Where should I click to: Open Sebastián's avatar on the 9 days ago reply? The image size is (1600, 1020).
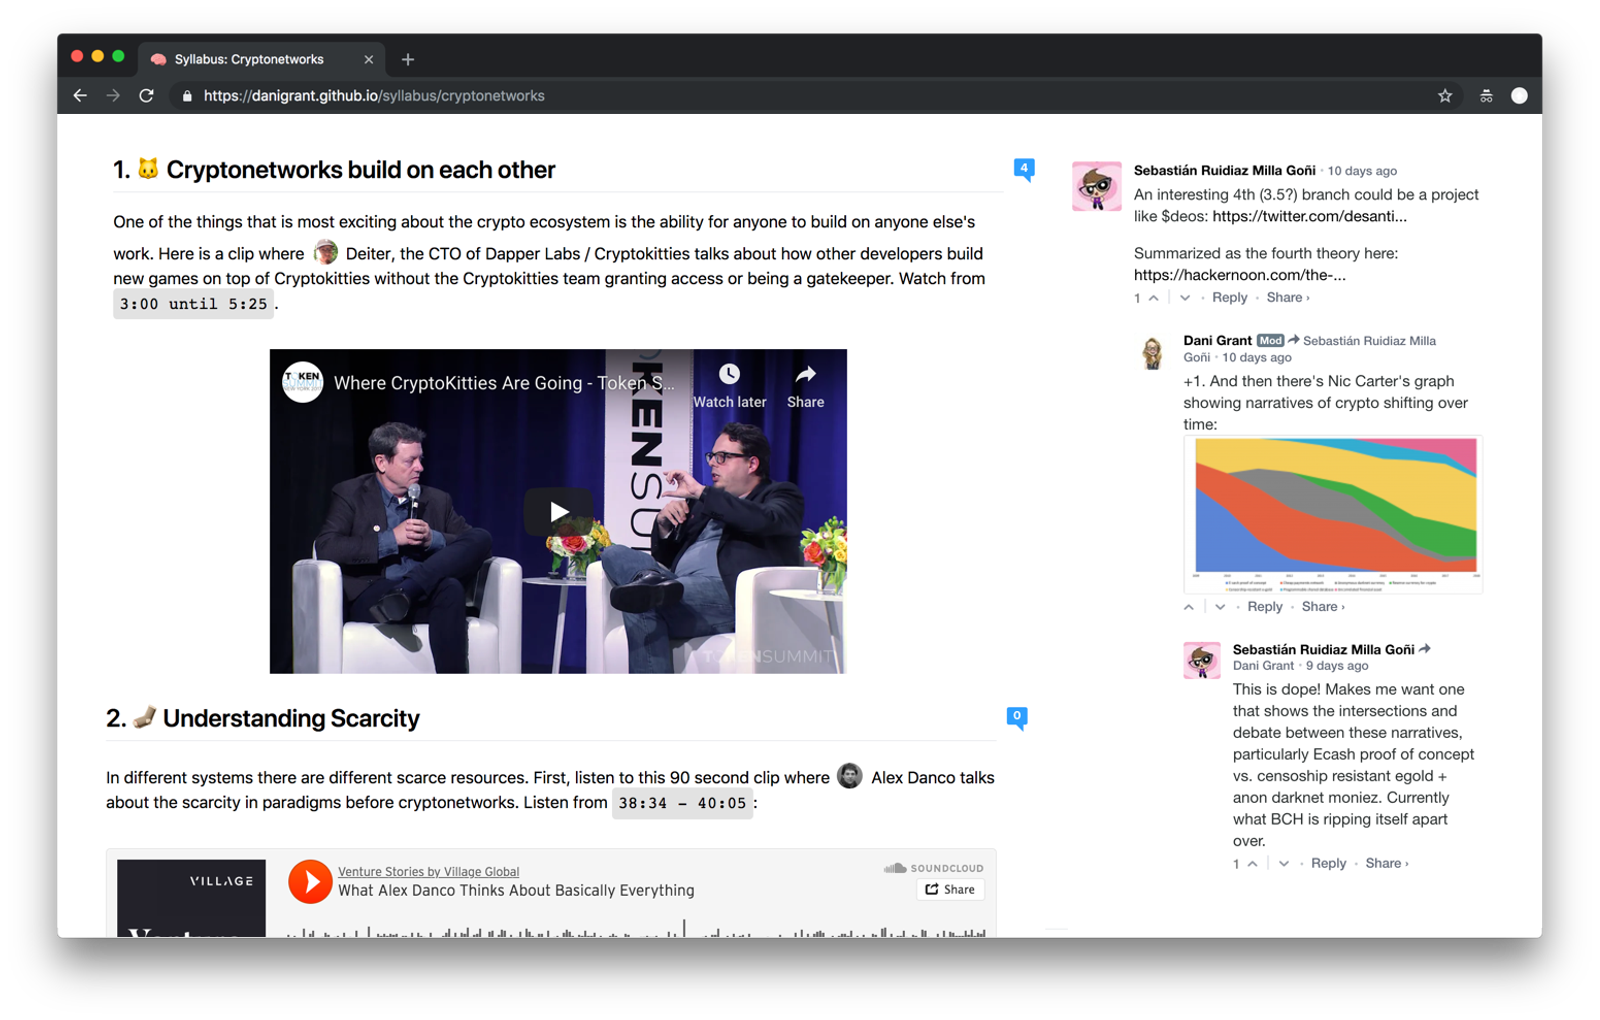click(1201, 660)
